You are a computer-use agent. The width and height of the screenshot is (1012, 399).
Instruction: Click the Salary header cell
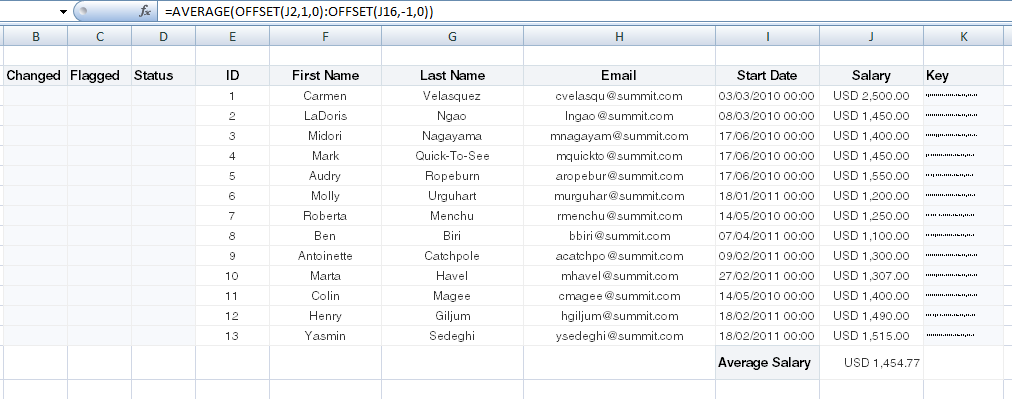(x=871, y=76)
